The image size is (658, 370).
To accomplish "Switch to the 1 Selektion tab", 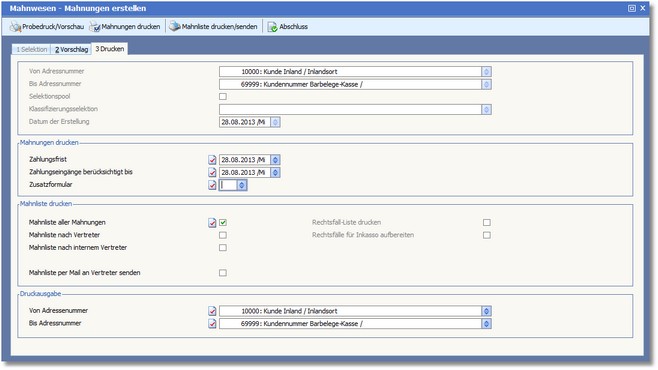I will click(31, 50).
